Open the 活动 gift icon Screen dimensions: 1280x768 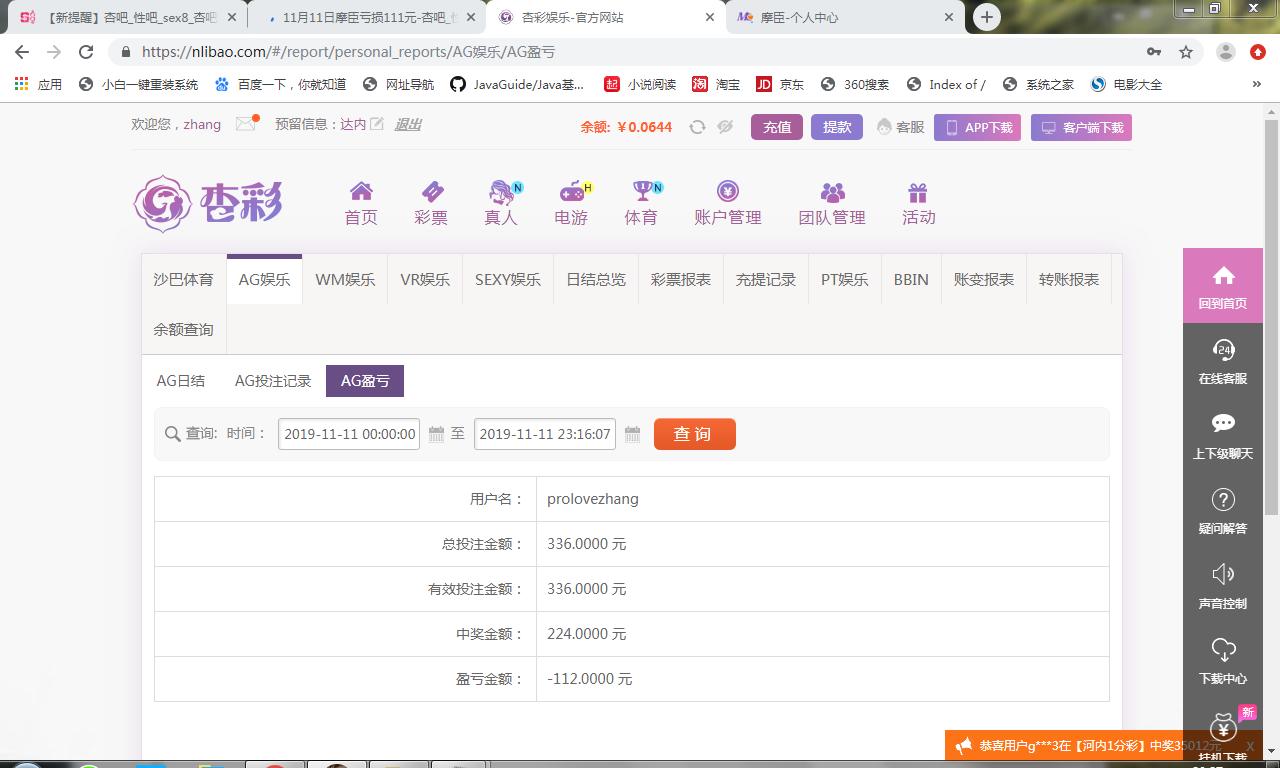coord(918,192)
